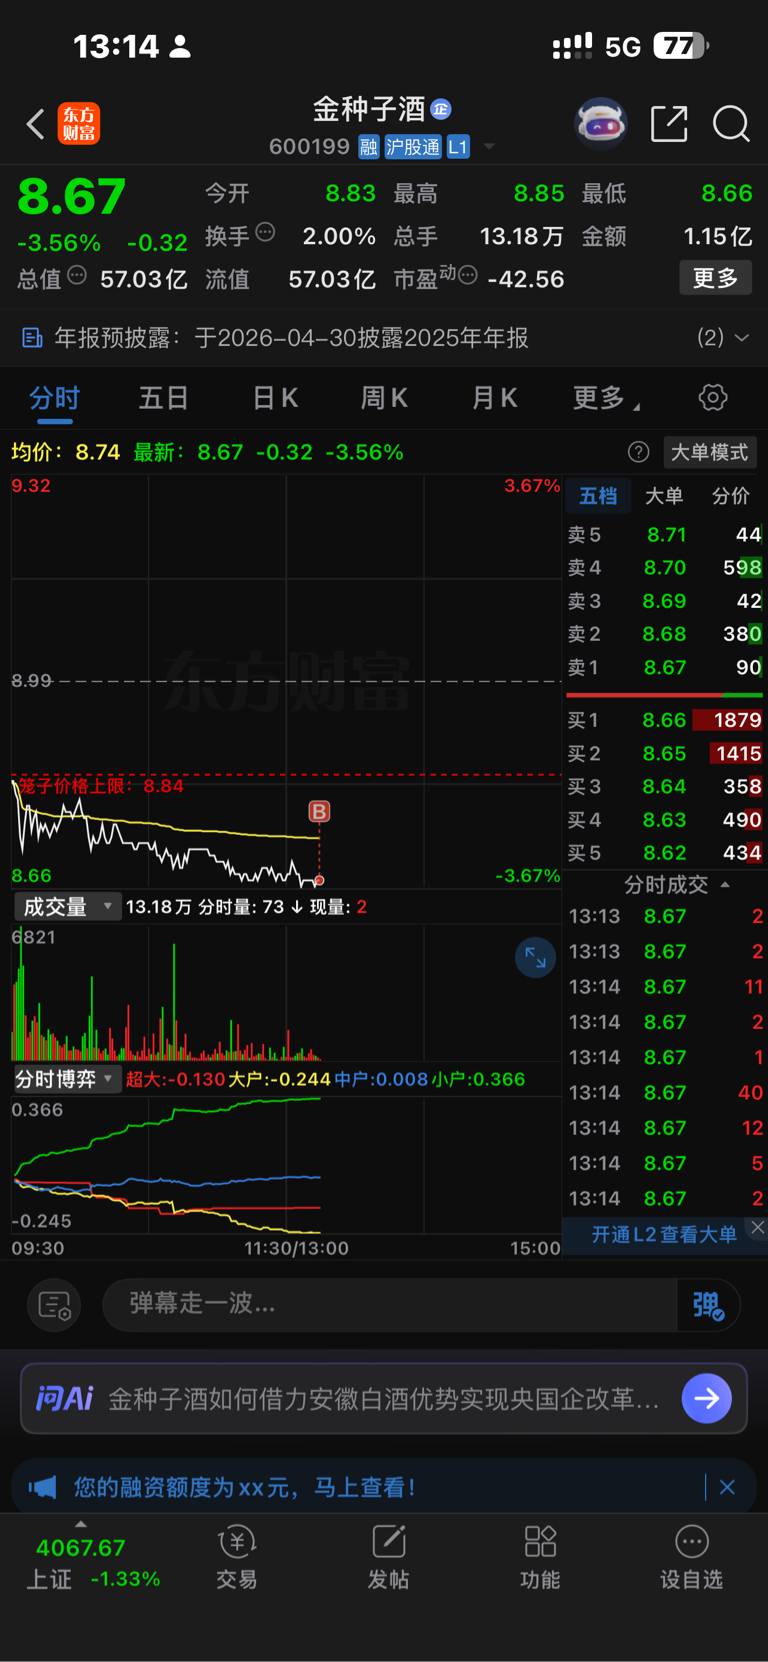This screenshot has height=1662, width=768.
Task: Tap the megaphone announcement icon
Action: (x=42, y=1487)
